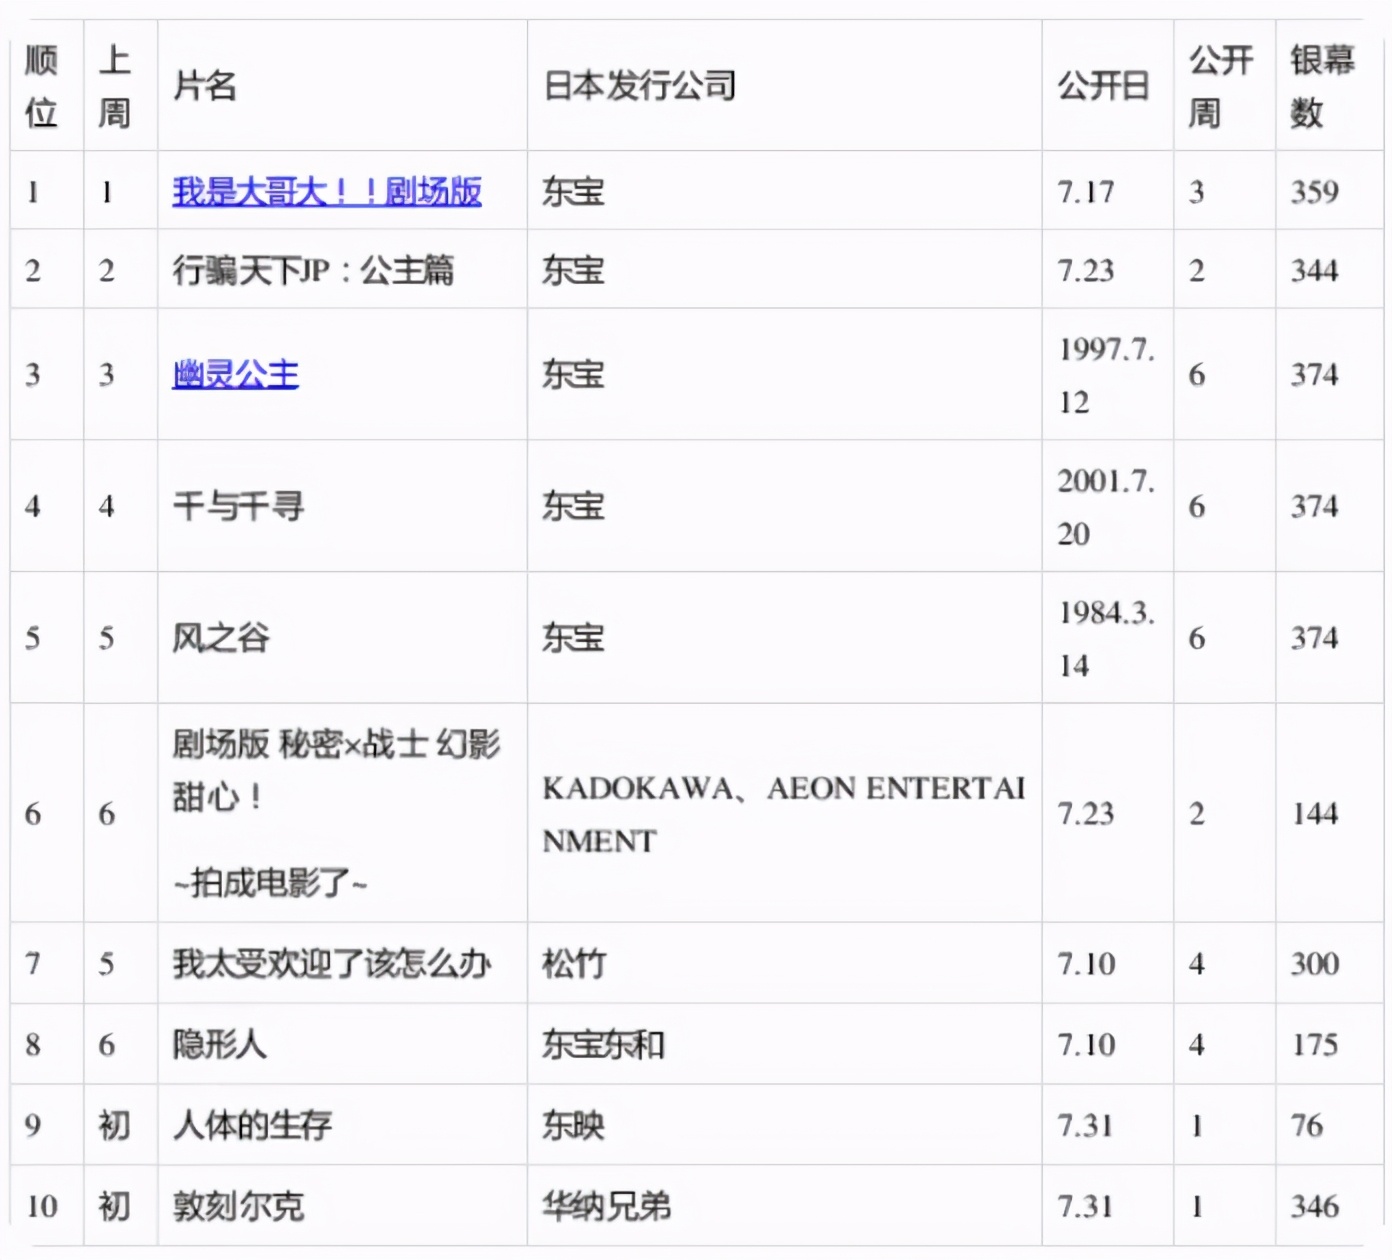
Task: Click the distributor 华纳兄弟
Action: point(607,1207)
